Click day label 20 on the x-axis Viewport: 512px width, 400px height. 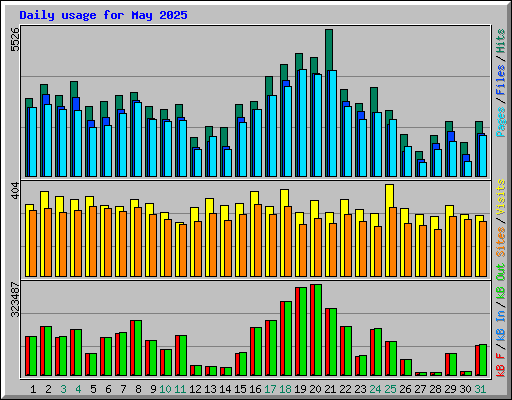(315, 389)
